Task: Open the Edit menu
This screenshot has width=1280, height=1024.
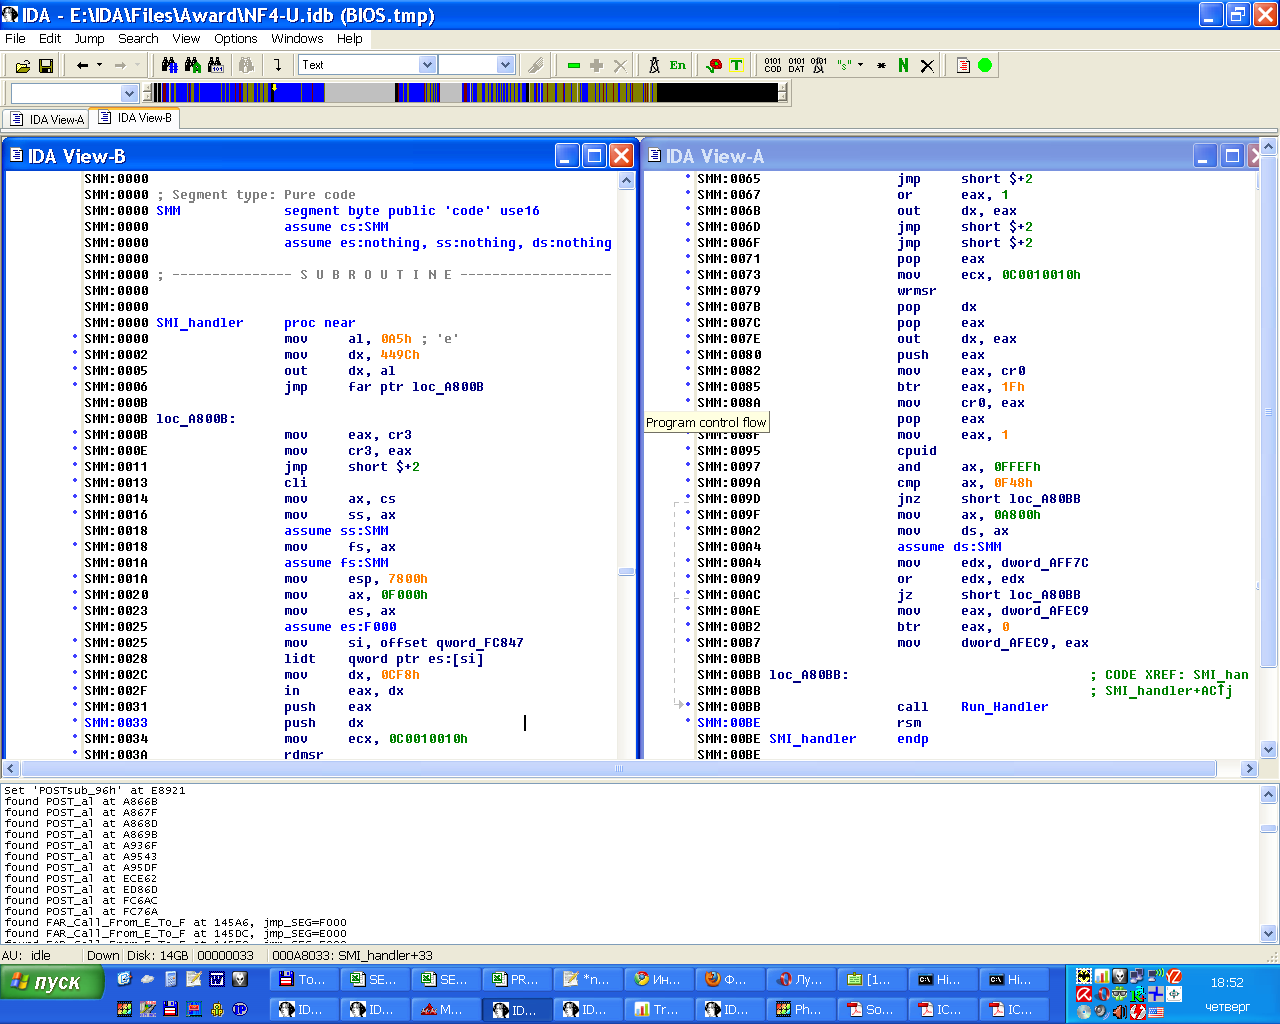Action: tap(50, 39)
